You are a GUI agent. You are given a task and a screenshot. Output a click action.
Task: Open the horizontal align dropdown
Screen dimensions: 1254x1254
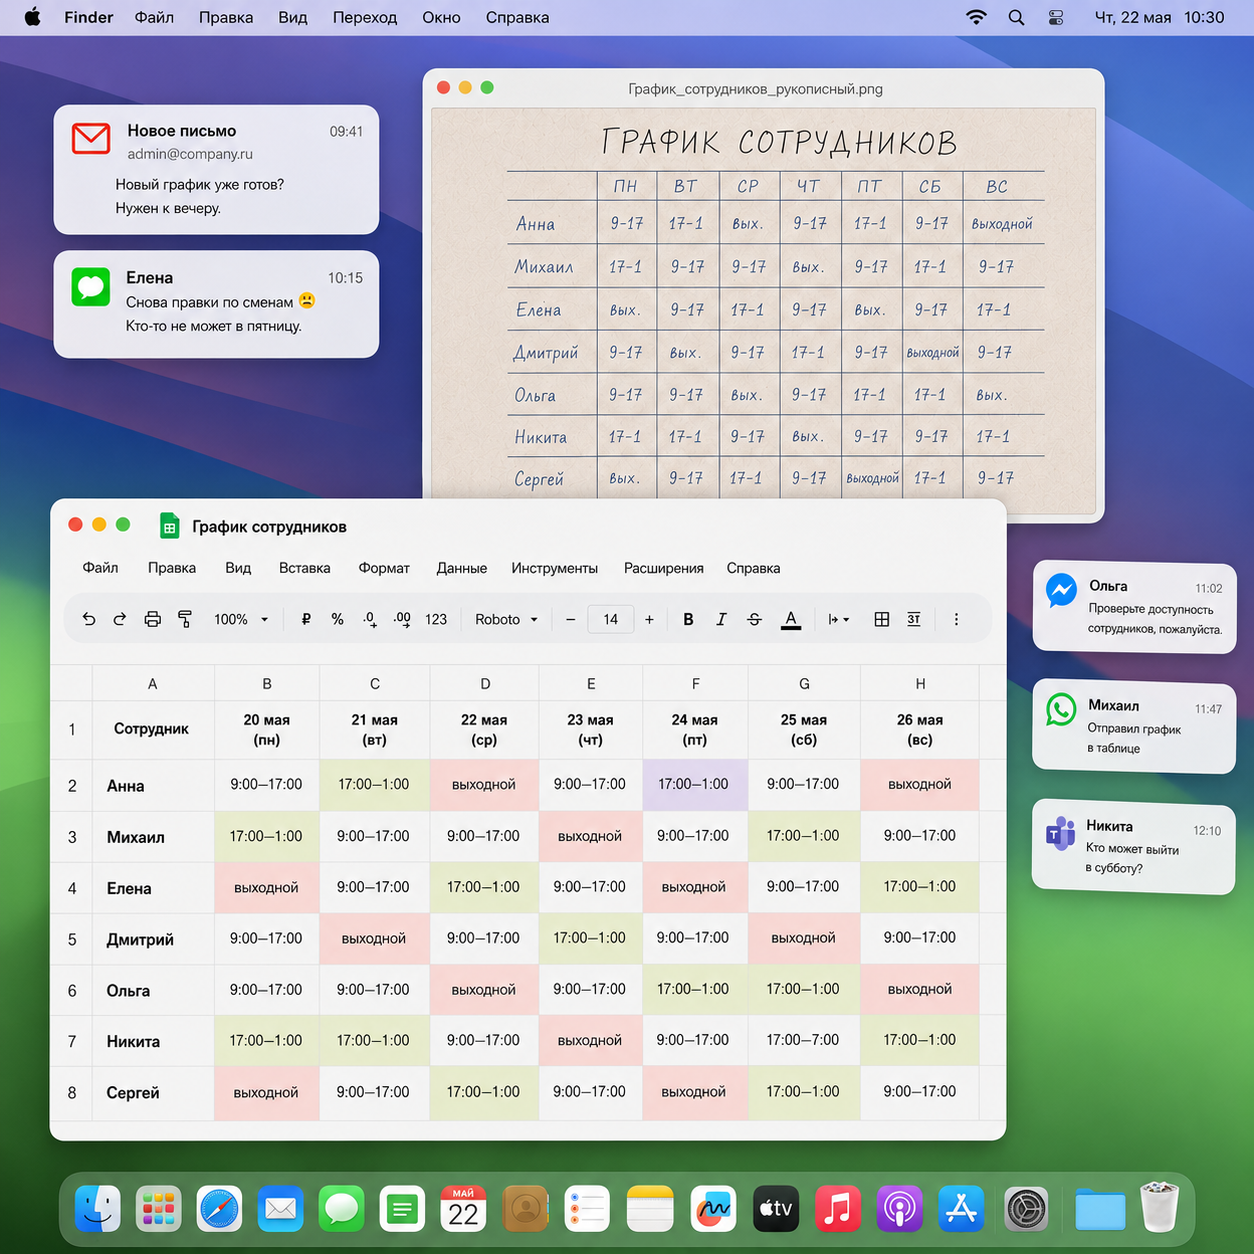pos(838,619)
